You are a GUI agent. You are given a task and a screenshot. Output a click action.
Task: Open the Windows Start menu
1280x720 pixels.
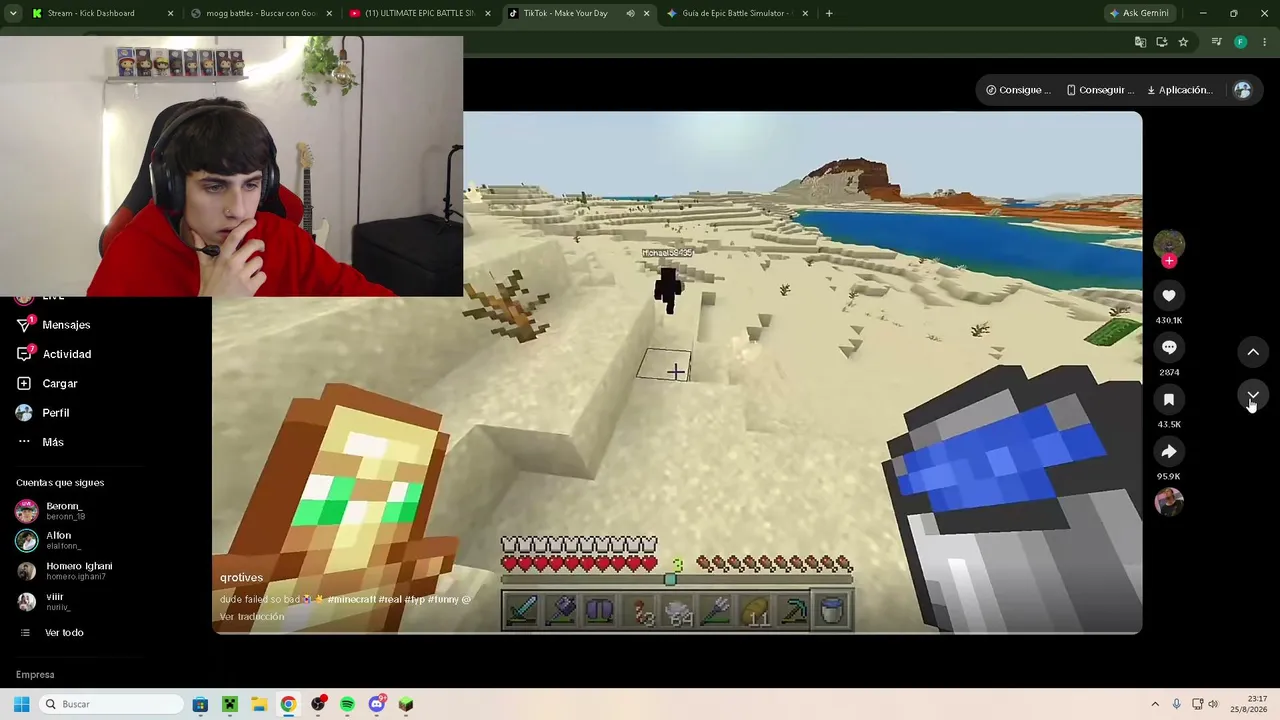coord(21,704)
